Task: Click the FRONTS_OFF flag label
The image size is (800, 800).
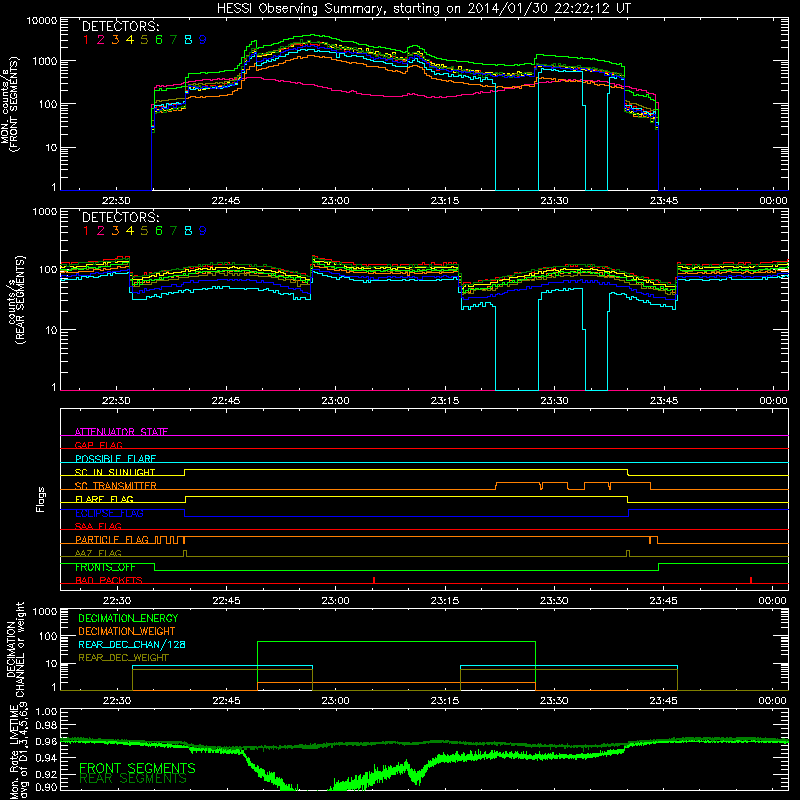Action: [105, 567]
